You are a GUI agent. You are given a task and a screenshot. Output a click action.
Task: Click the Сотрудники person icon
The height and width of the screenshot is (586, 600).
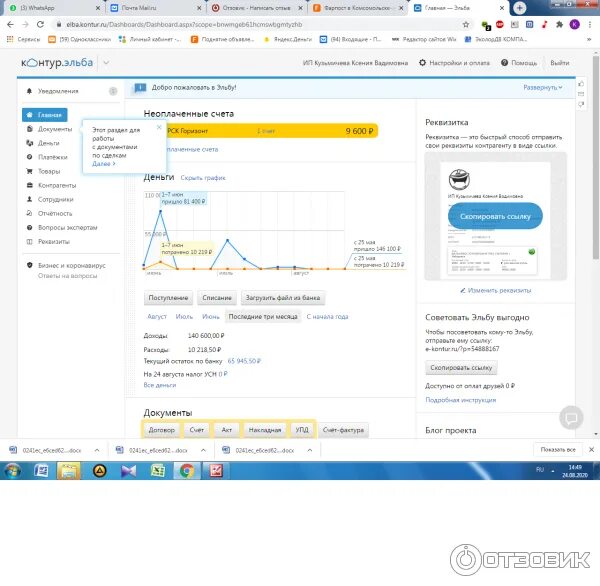coord(29,199)
